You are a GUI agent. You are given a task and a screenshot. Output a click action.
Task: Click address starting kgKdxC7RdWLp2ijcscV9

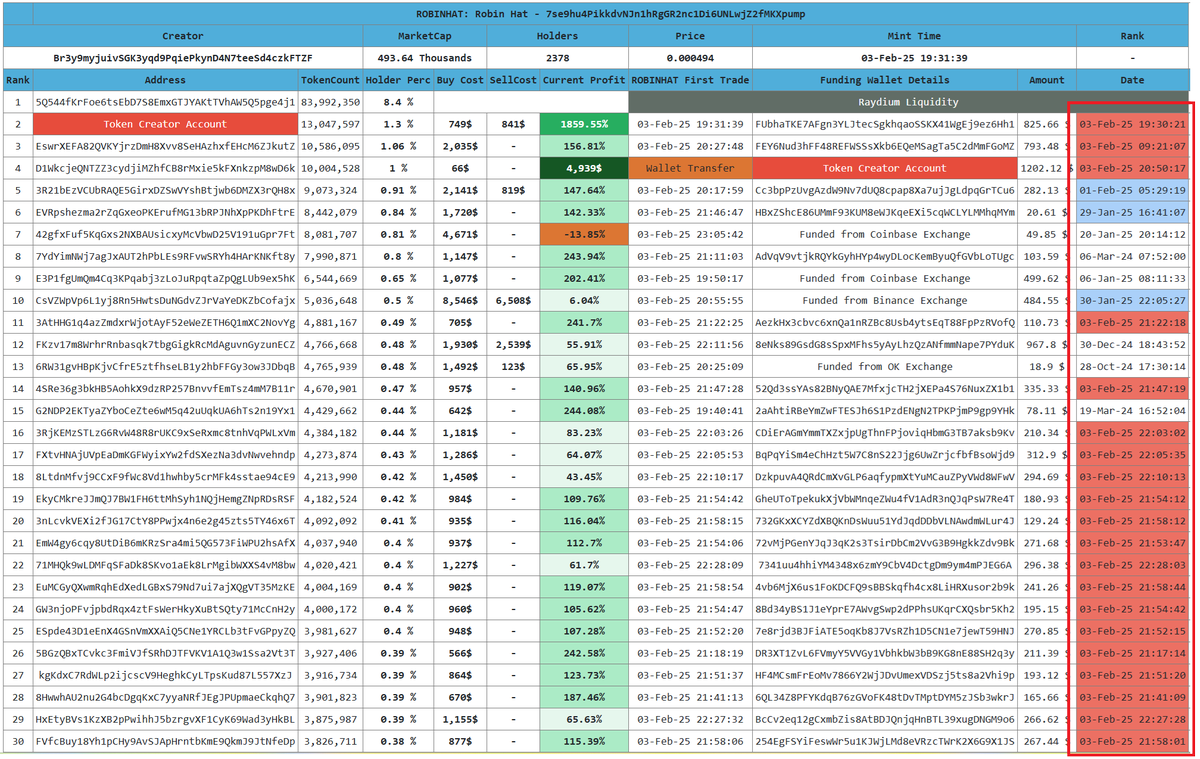(x=165, y=675)
